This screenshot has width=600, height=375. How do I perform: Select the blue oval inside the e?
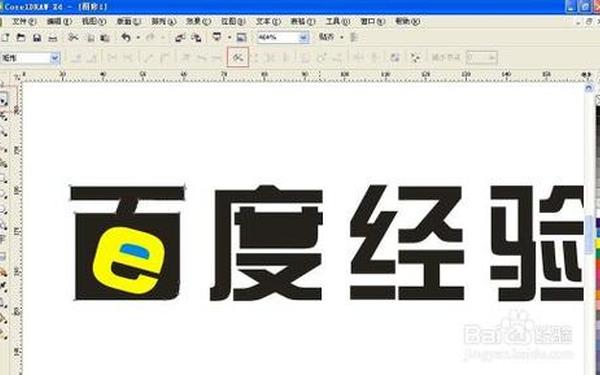pyautogui.click(x=134, y=250)
